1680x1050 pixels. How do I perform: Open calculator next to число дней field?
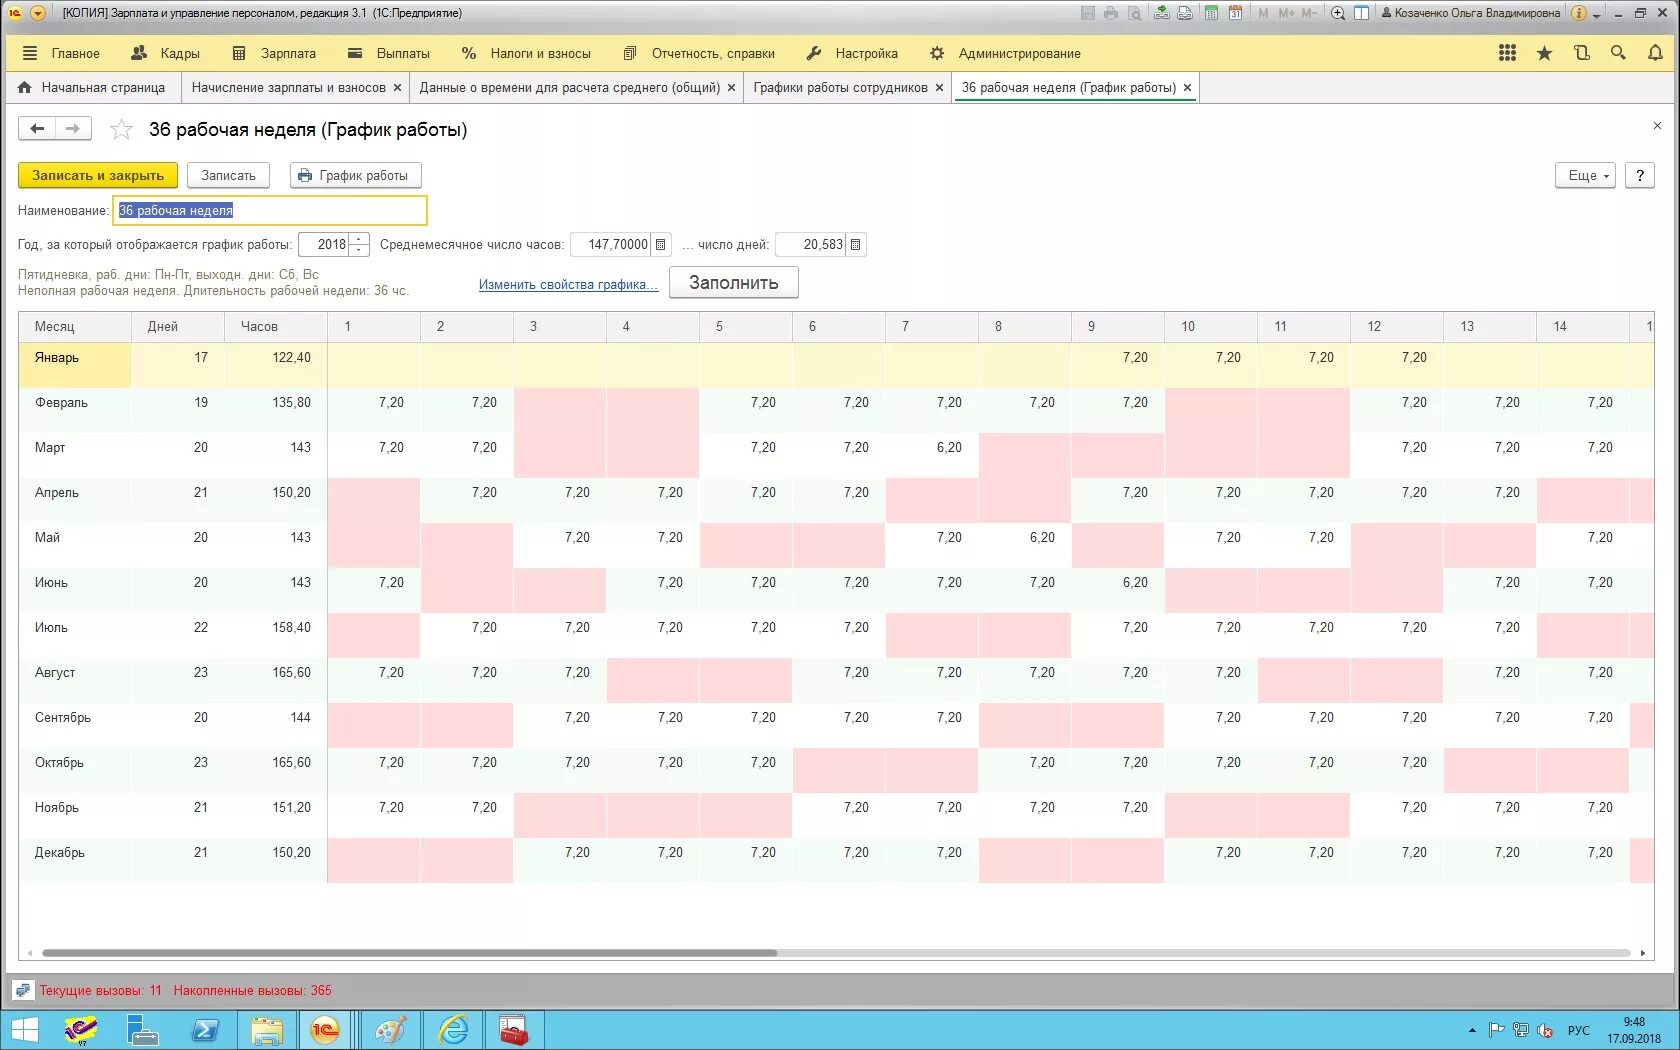[x=856, y=244]
